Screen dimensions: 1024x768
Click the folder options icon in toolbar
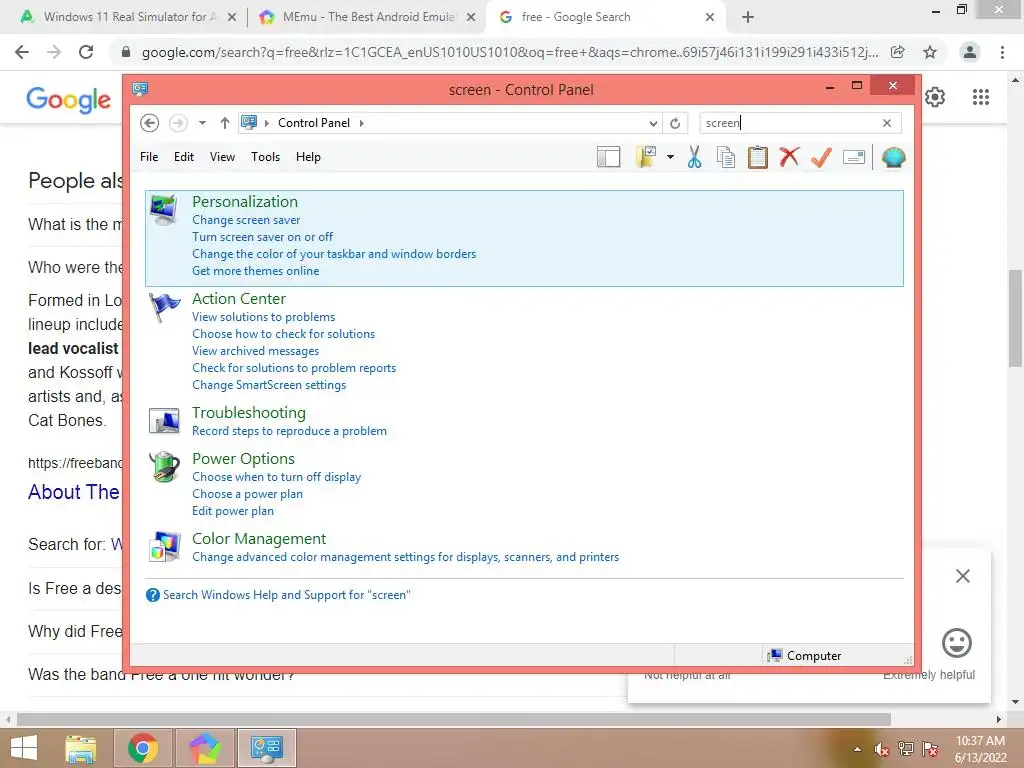(646, 157)
